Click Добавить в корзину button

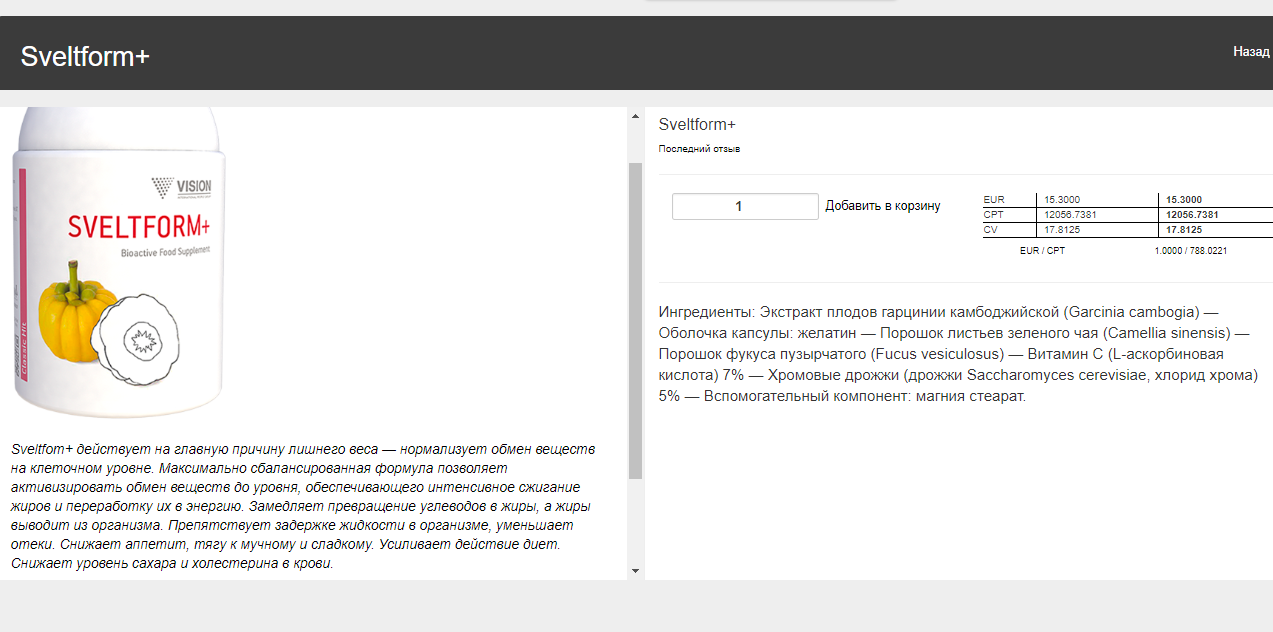[883, 206]
